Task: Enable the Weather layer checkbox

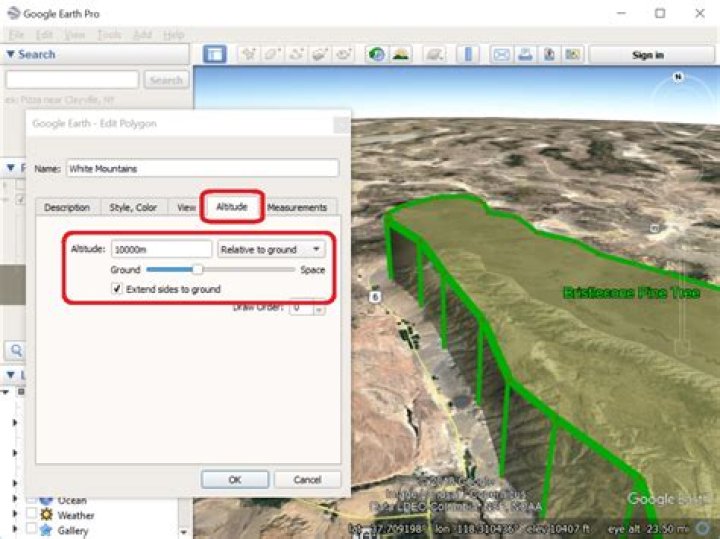Action: coord(32,515)
